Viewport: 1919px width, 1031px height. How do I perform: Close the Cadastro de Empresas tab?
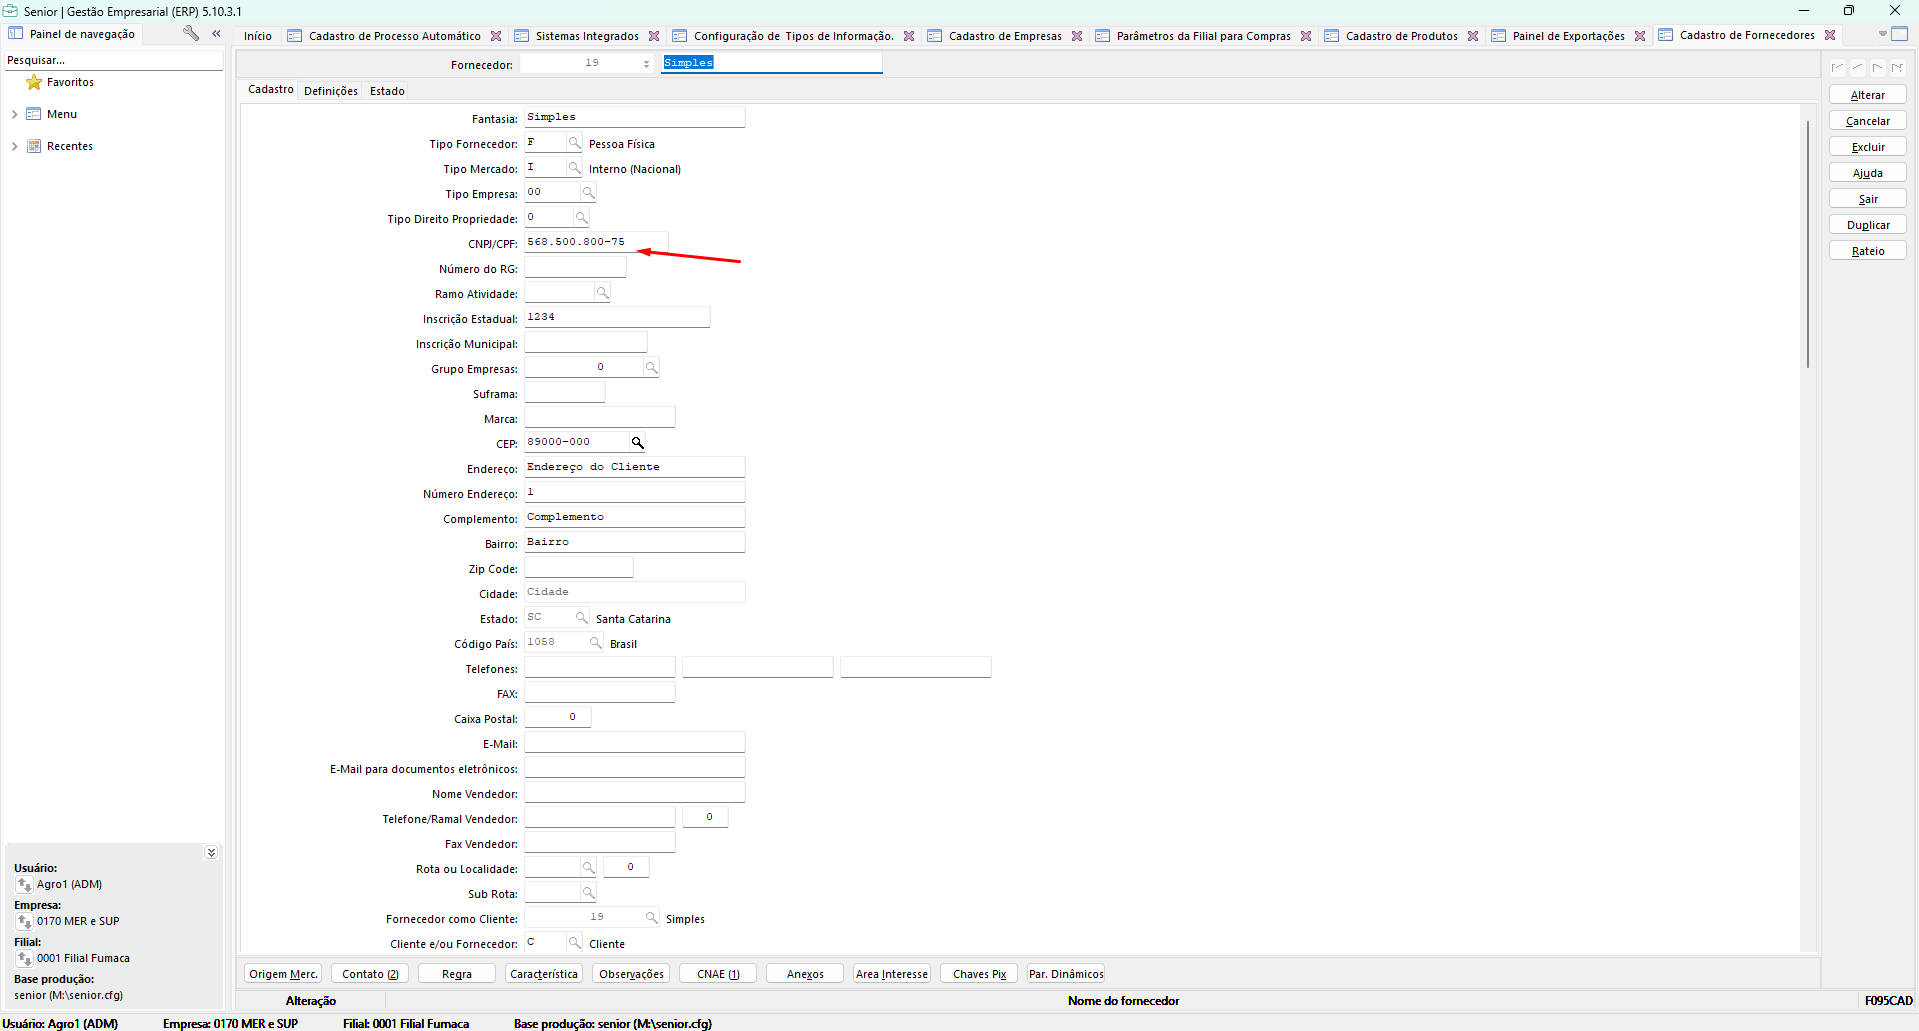tap(1077, 36)
